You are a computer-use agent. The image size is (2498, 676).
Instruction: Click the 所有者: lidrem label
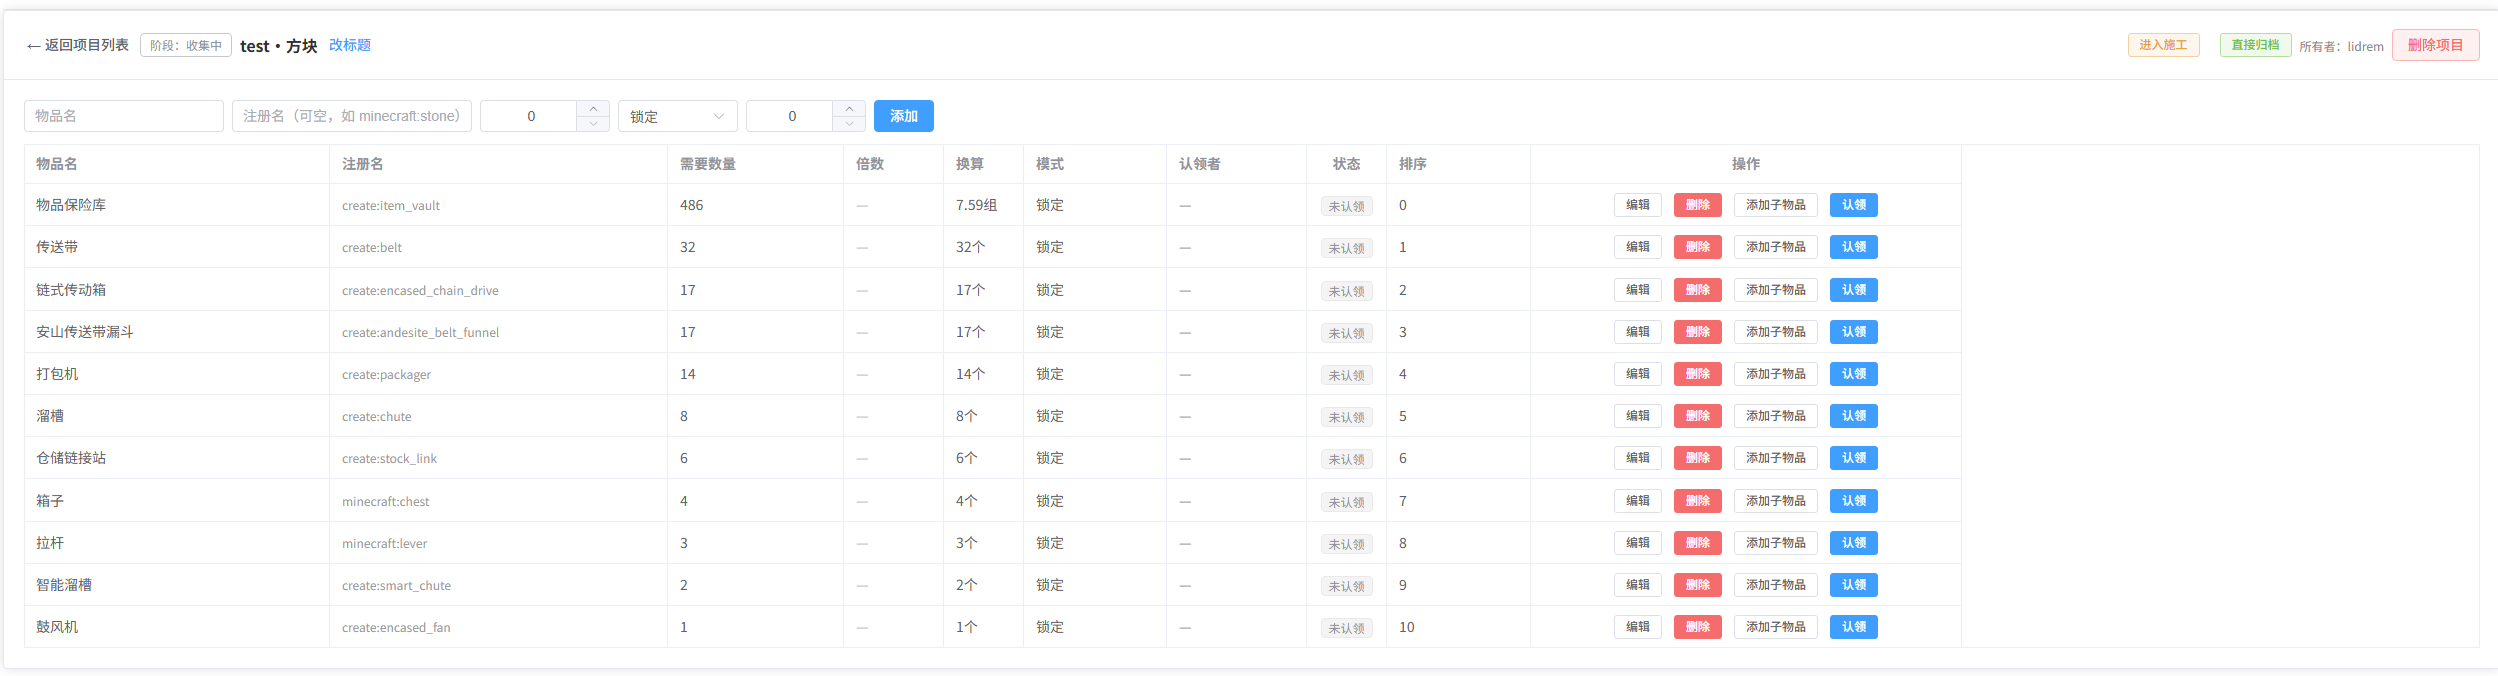tap(2341, 46)
